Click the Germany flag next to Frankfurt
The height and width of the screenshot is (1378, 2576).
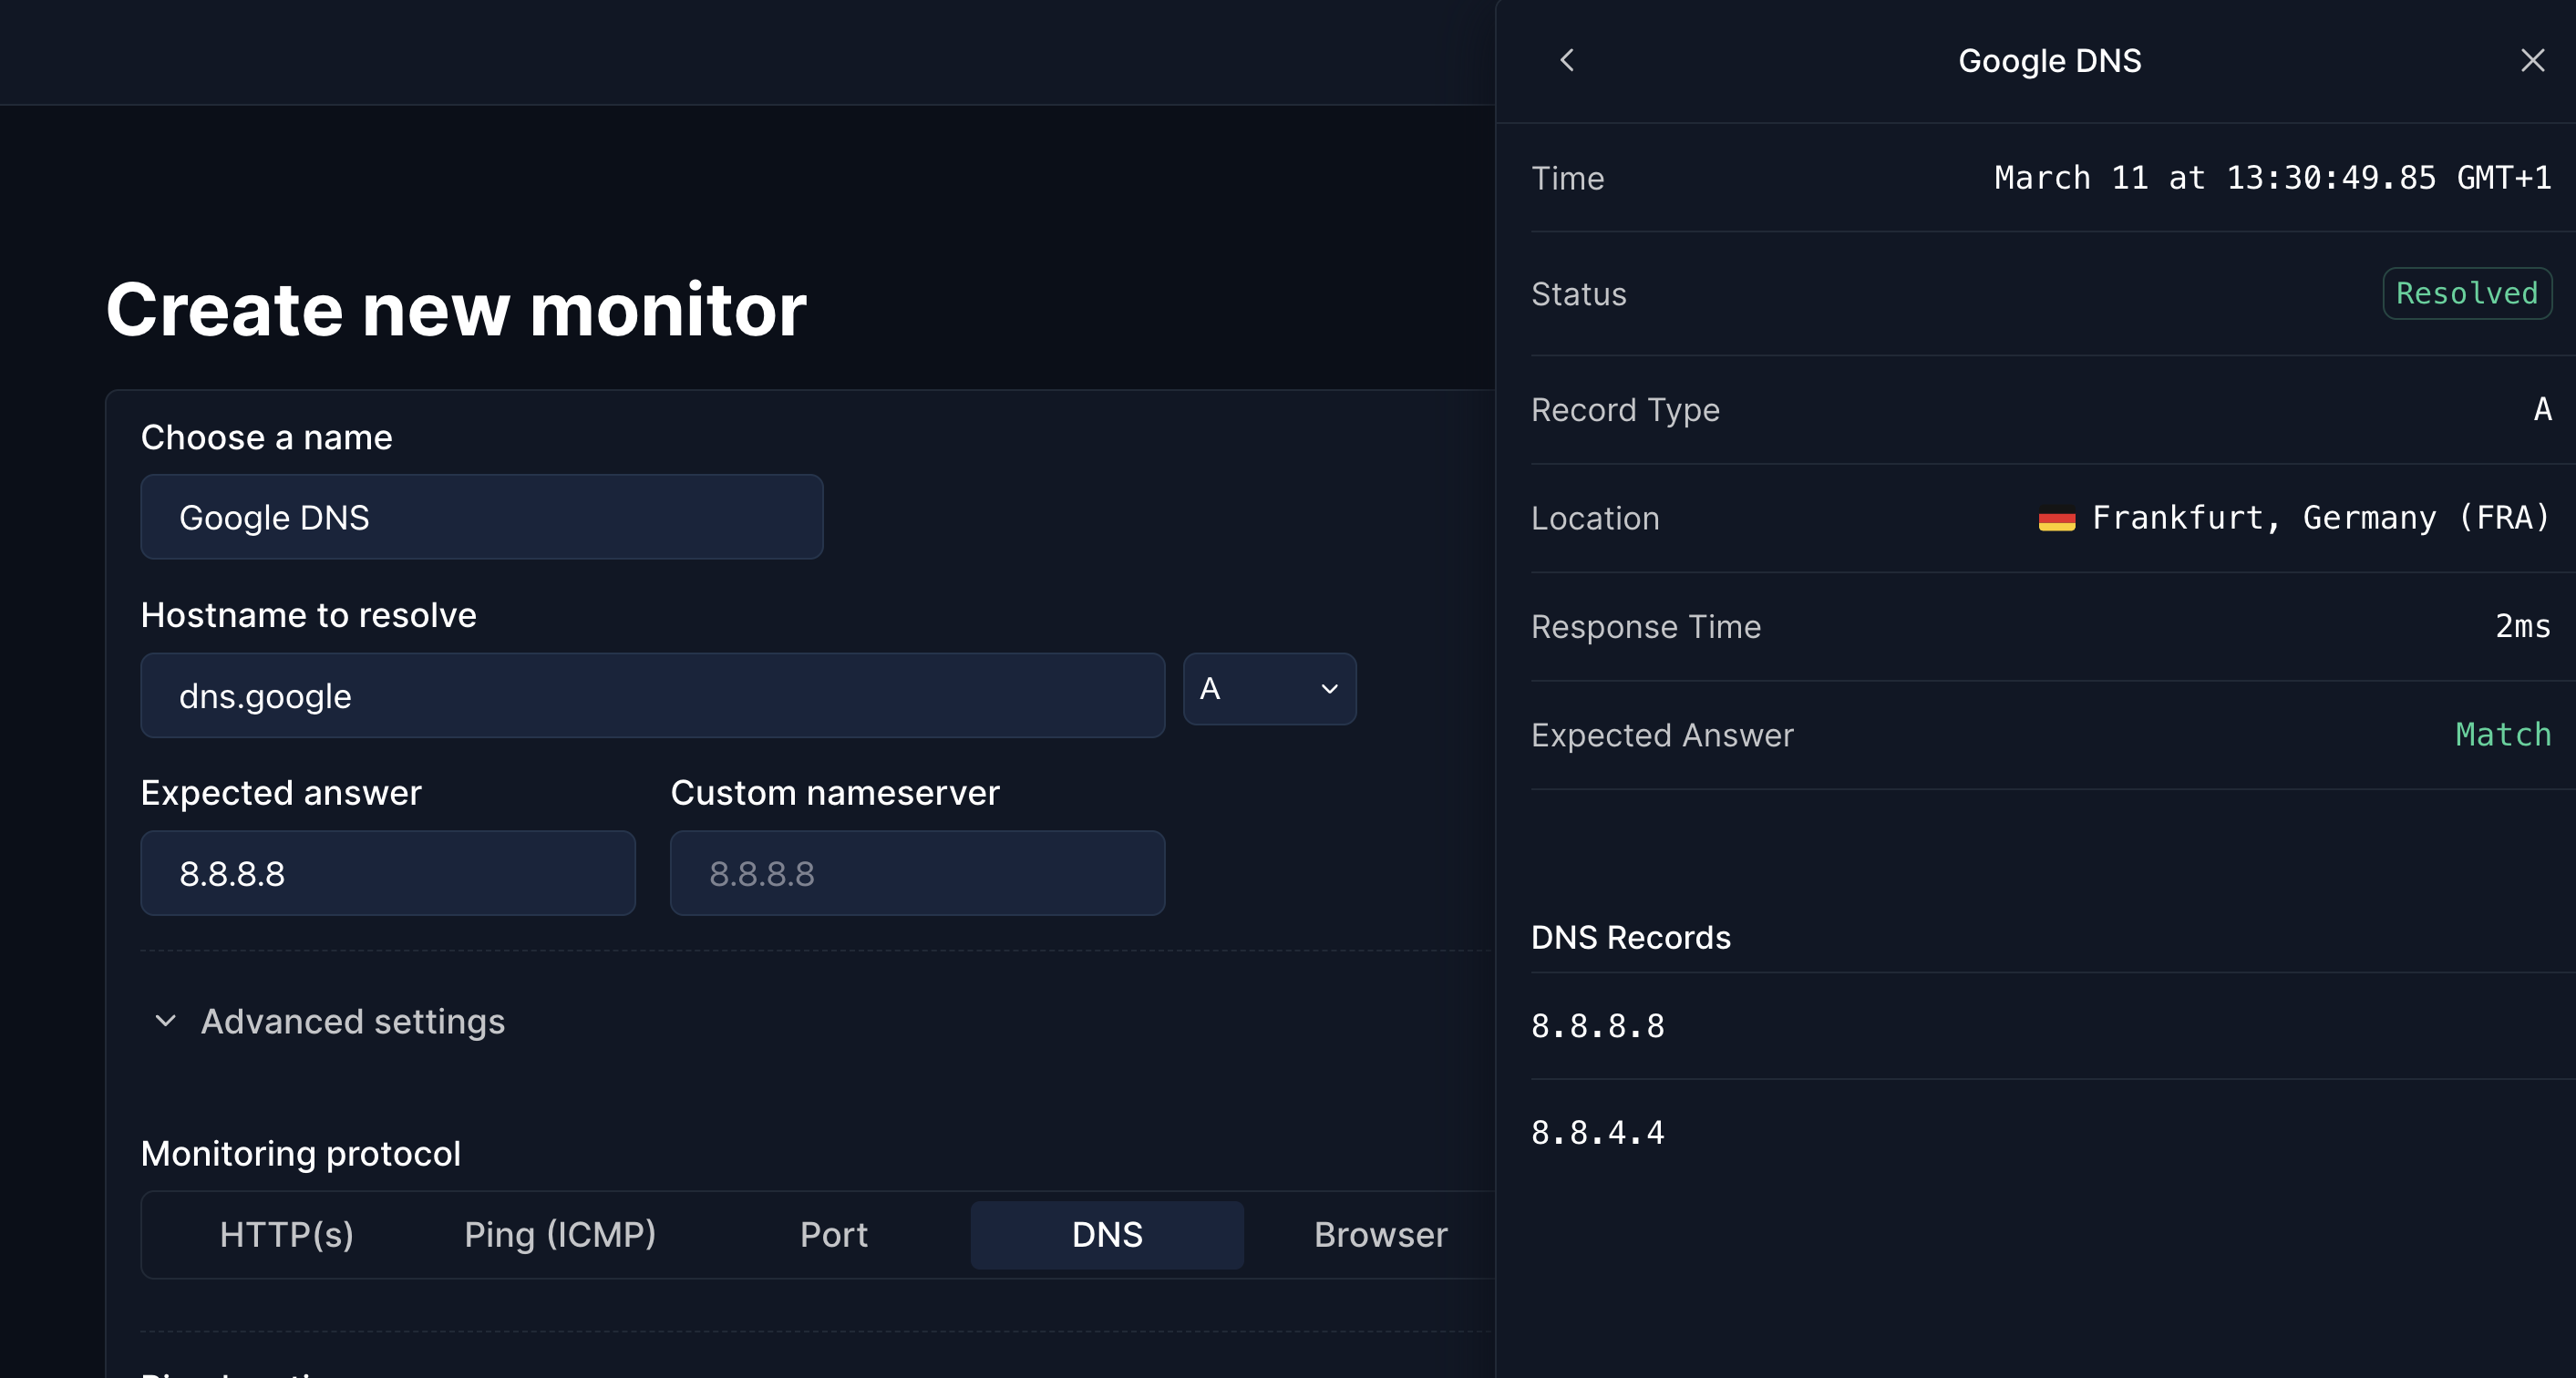2056,518
